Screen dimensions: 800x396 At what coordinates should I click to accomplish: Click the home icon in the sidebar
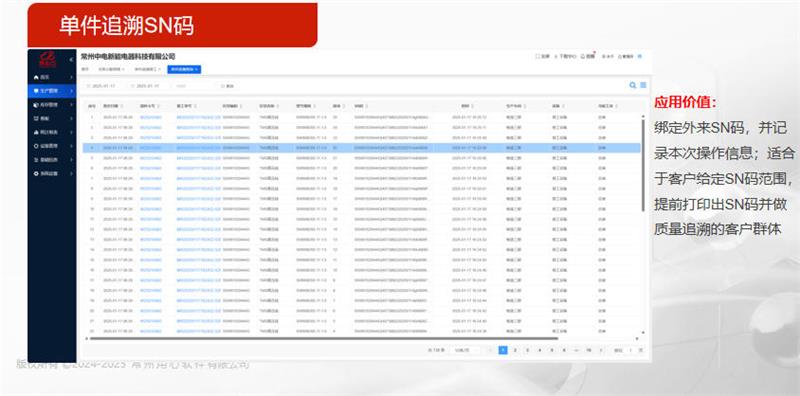pyautogui.click(x=36, y=77)
